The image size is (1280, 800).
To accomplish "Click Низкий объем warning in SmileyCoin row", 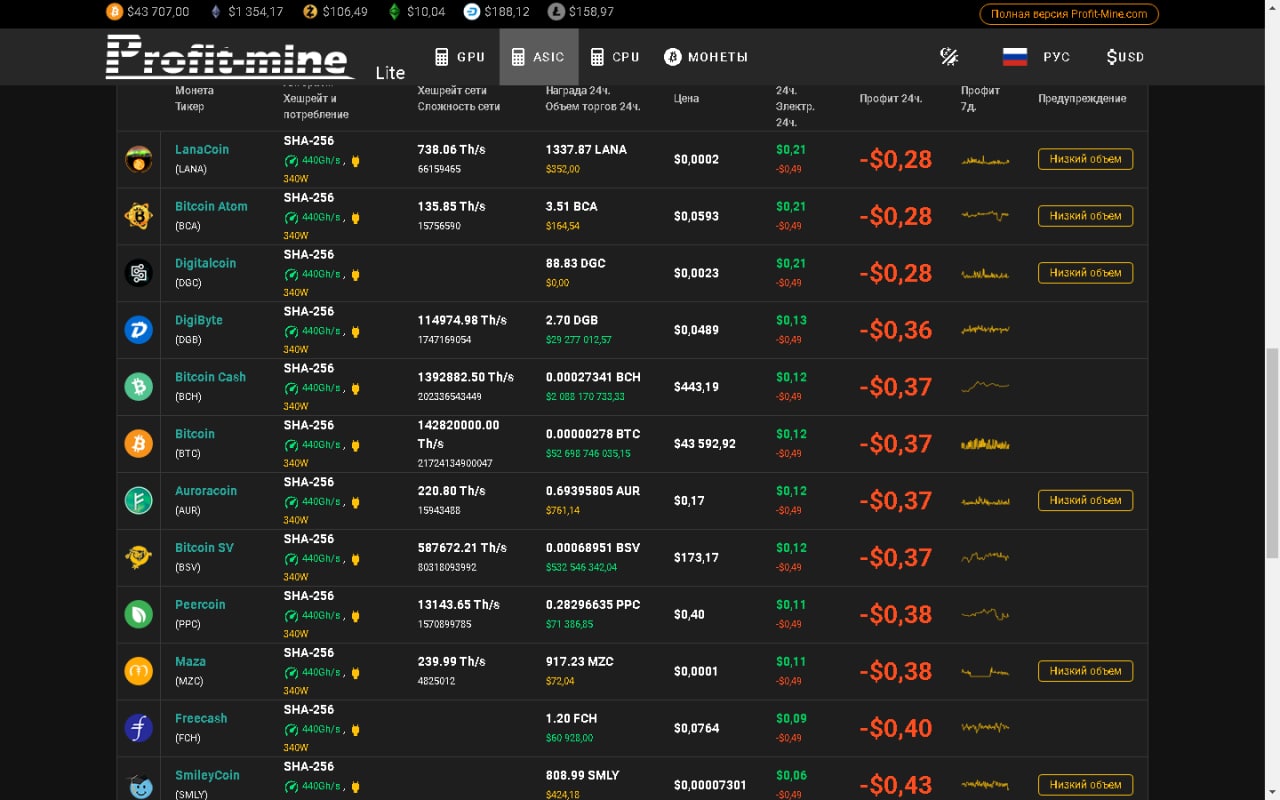I will pos(1085,785).
